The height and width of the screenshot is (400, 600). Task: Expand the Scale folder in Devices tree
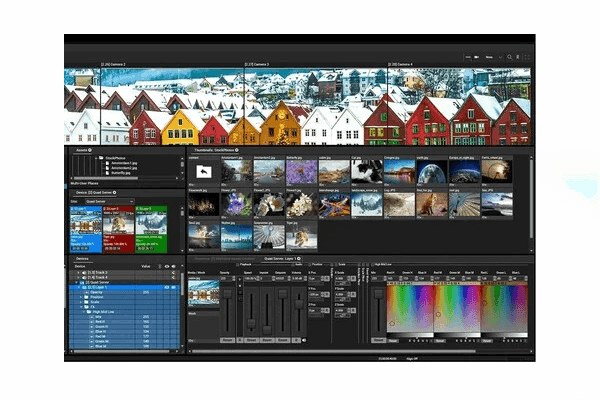click(81, 302)
